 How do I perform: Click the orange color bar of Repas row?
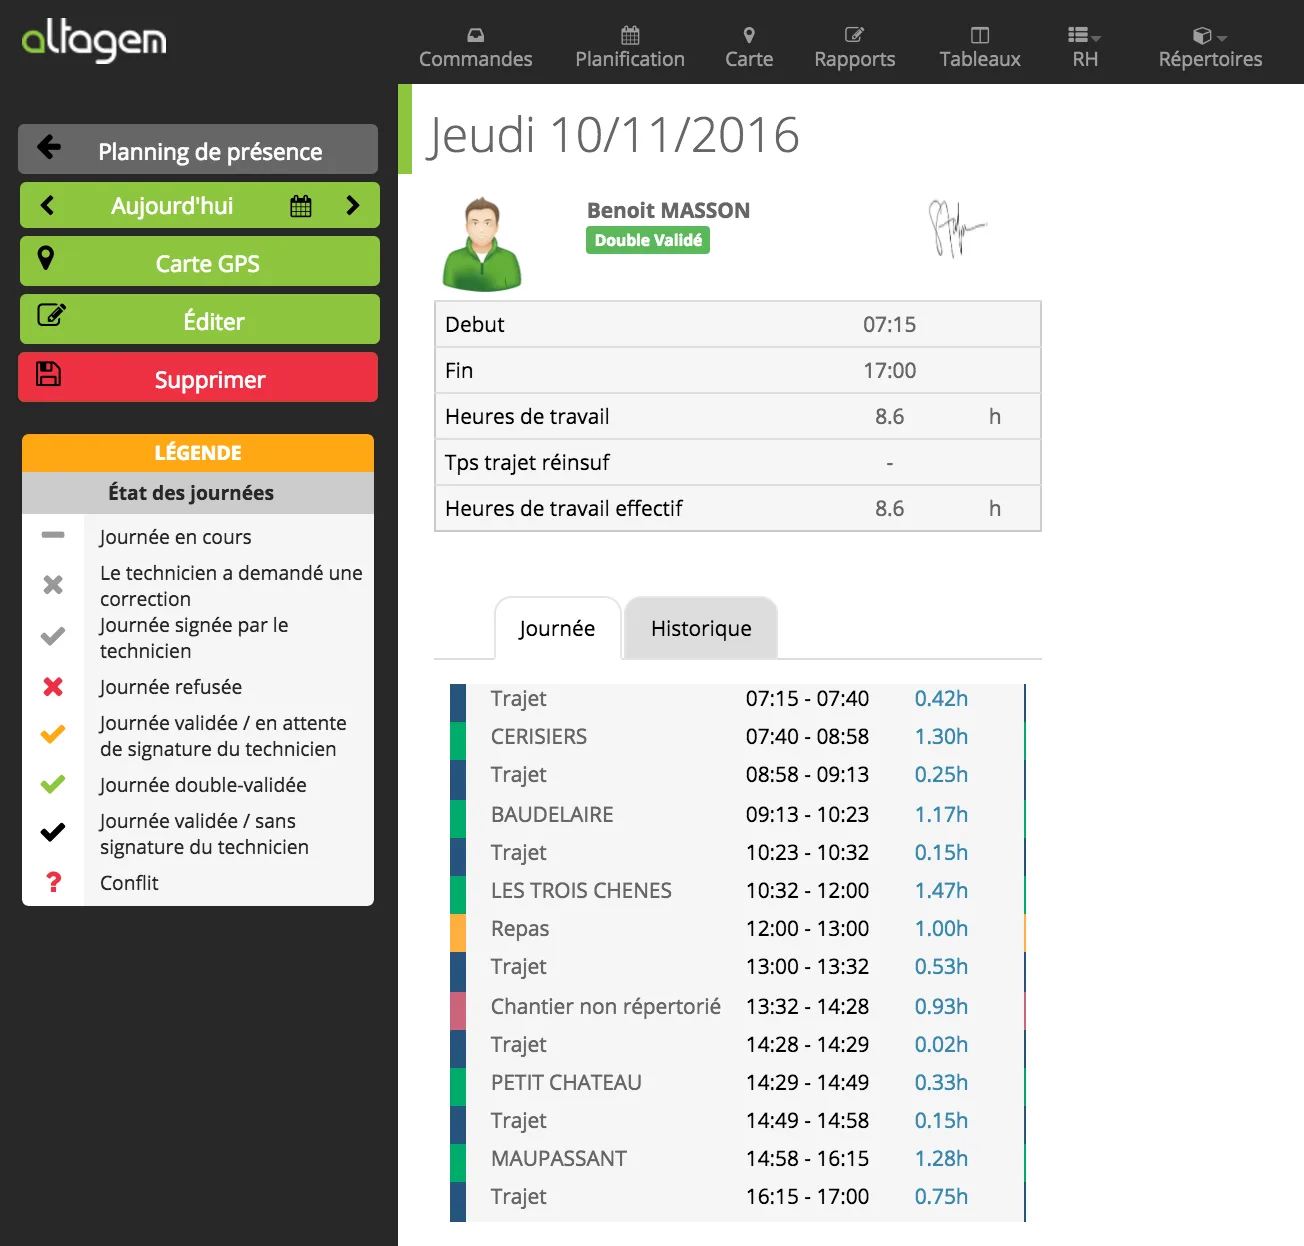(x=458, y=933)
